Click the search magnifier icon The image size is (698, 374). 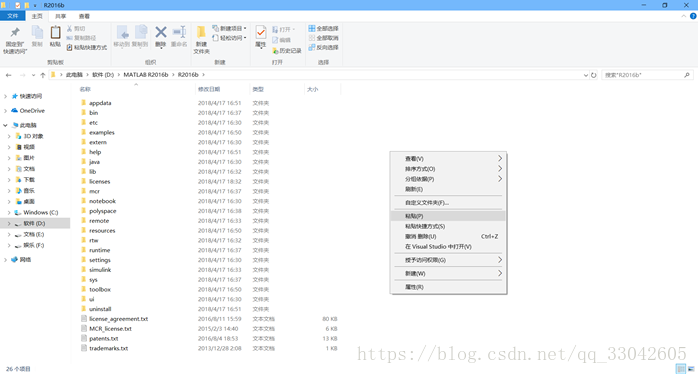(x=687, y=75)
